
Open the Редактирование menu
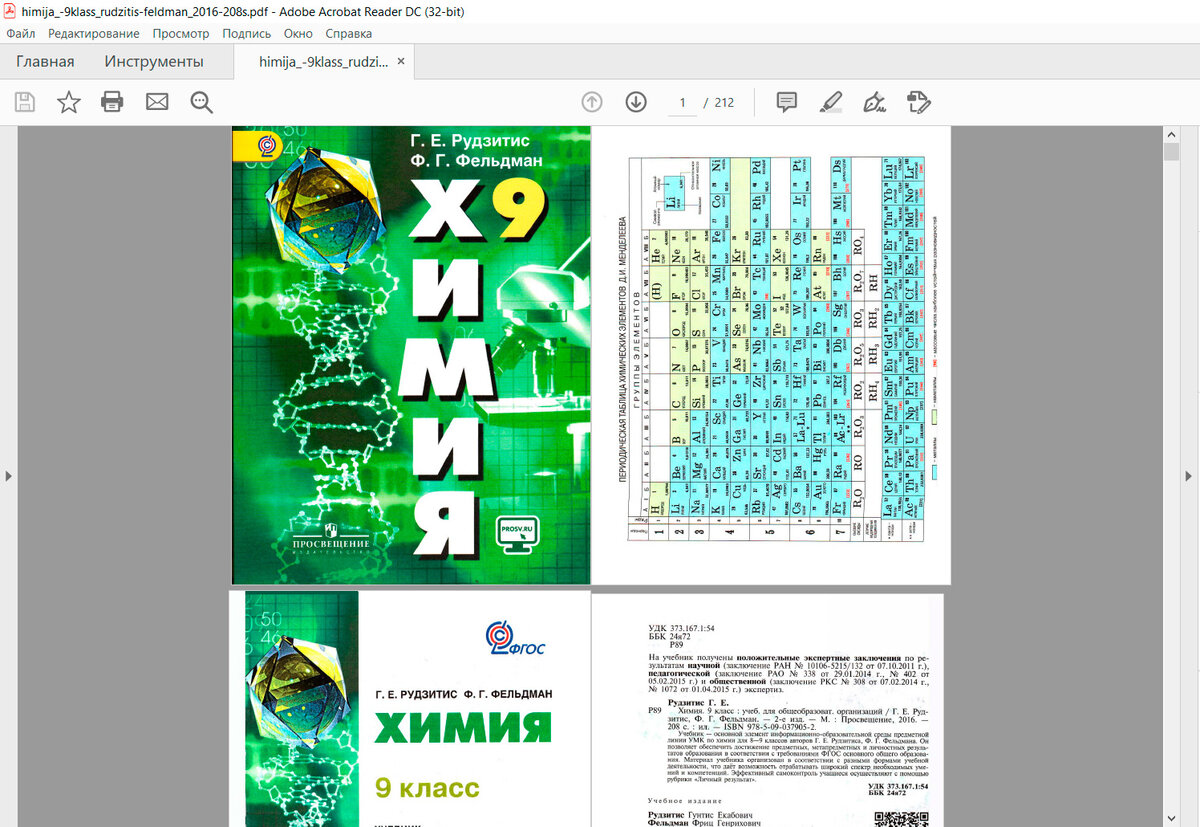pyautogui.click(x=94, y=33)
